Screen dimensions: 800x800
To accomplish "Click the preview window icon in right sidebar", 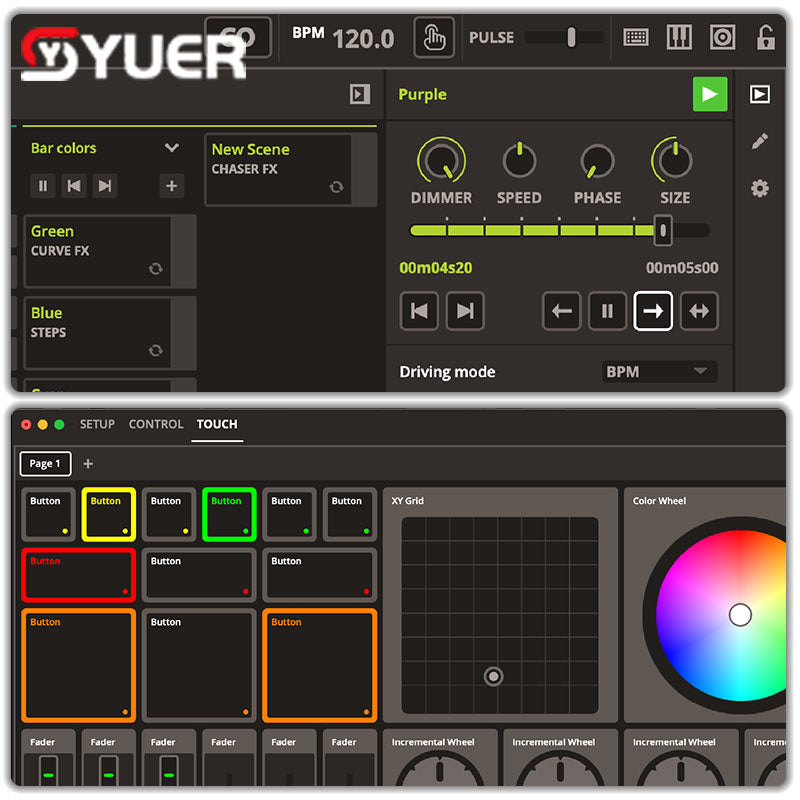I will click(759, 94).
